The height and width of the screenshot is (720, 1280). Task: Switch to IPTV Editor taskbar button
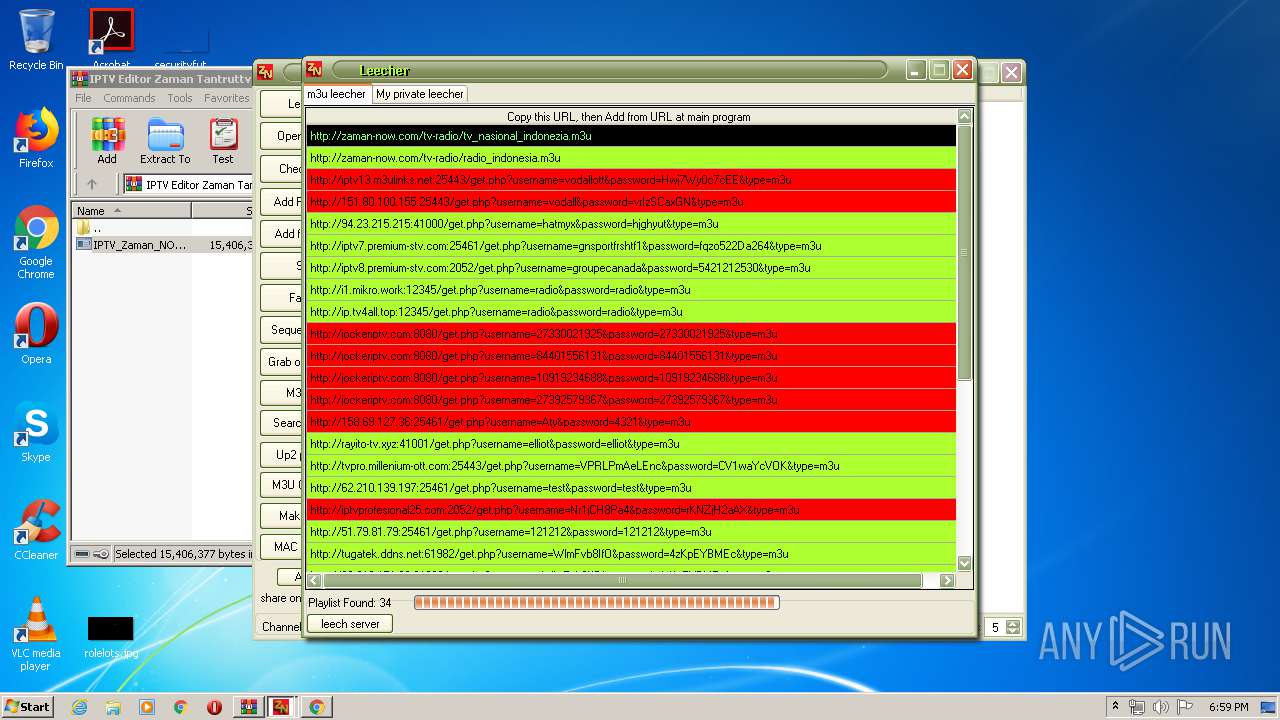[x=282, y=707]
